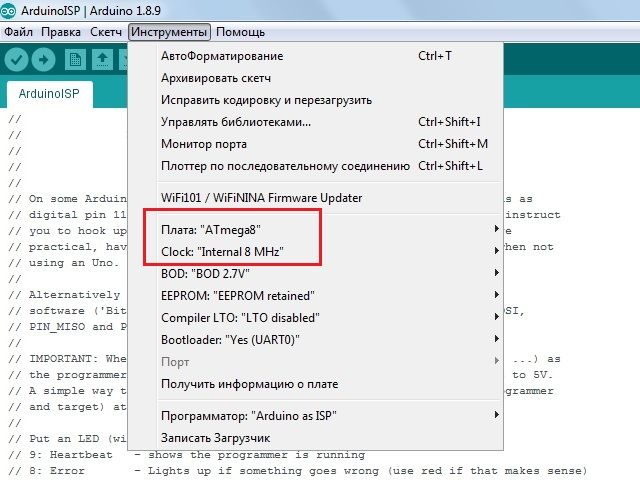Choose Архивировать скетч menu entry
This screenshot has width=640, height=480.
pyautogui.click(x=316, y=78)
